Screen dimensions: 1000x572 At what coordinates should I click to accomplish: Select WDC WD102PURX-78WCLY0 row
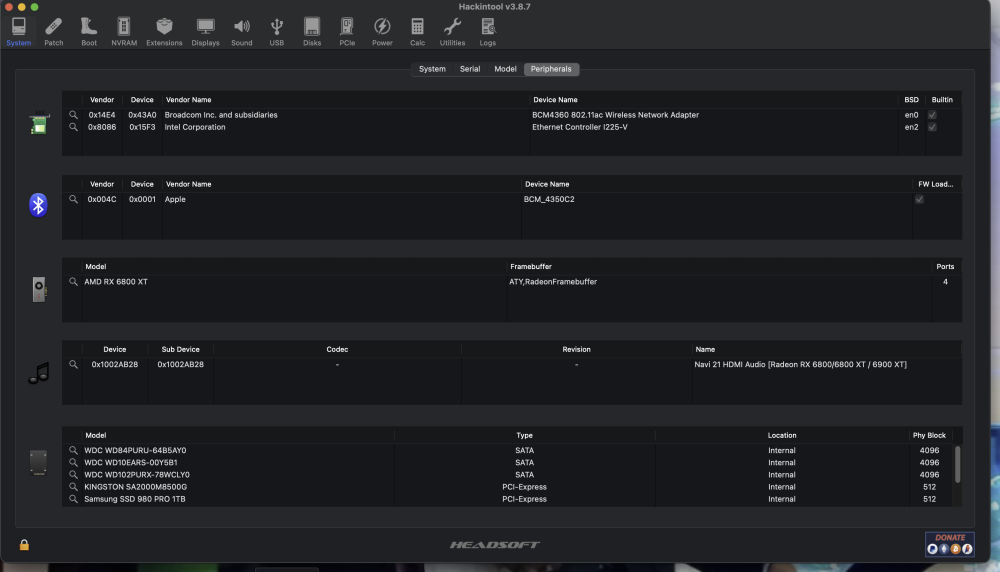pos(507,474)
